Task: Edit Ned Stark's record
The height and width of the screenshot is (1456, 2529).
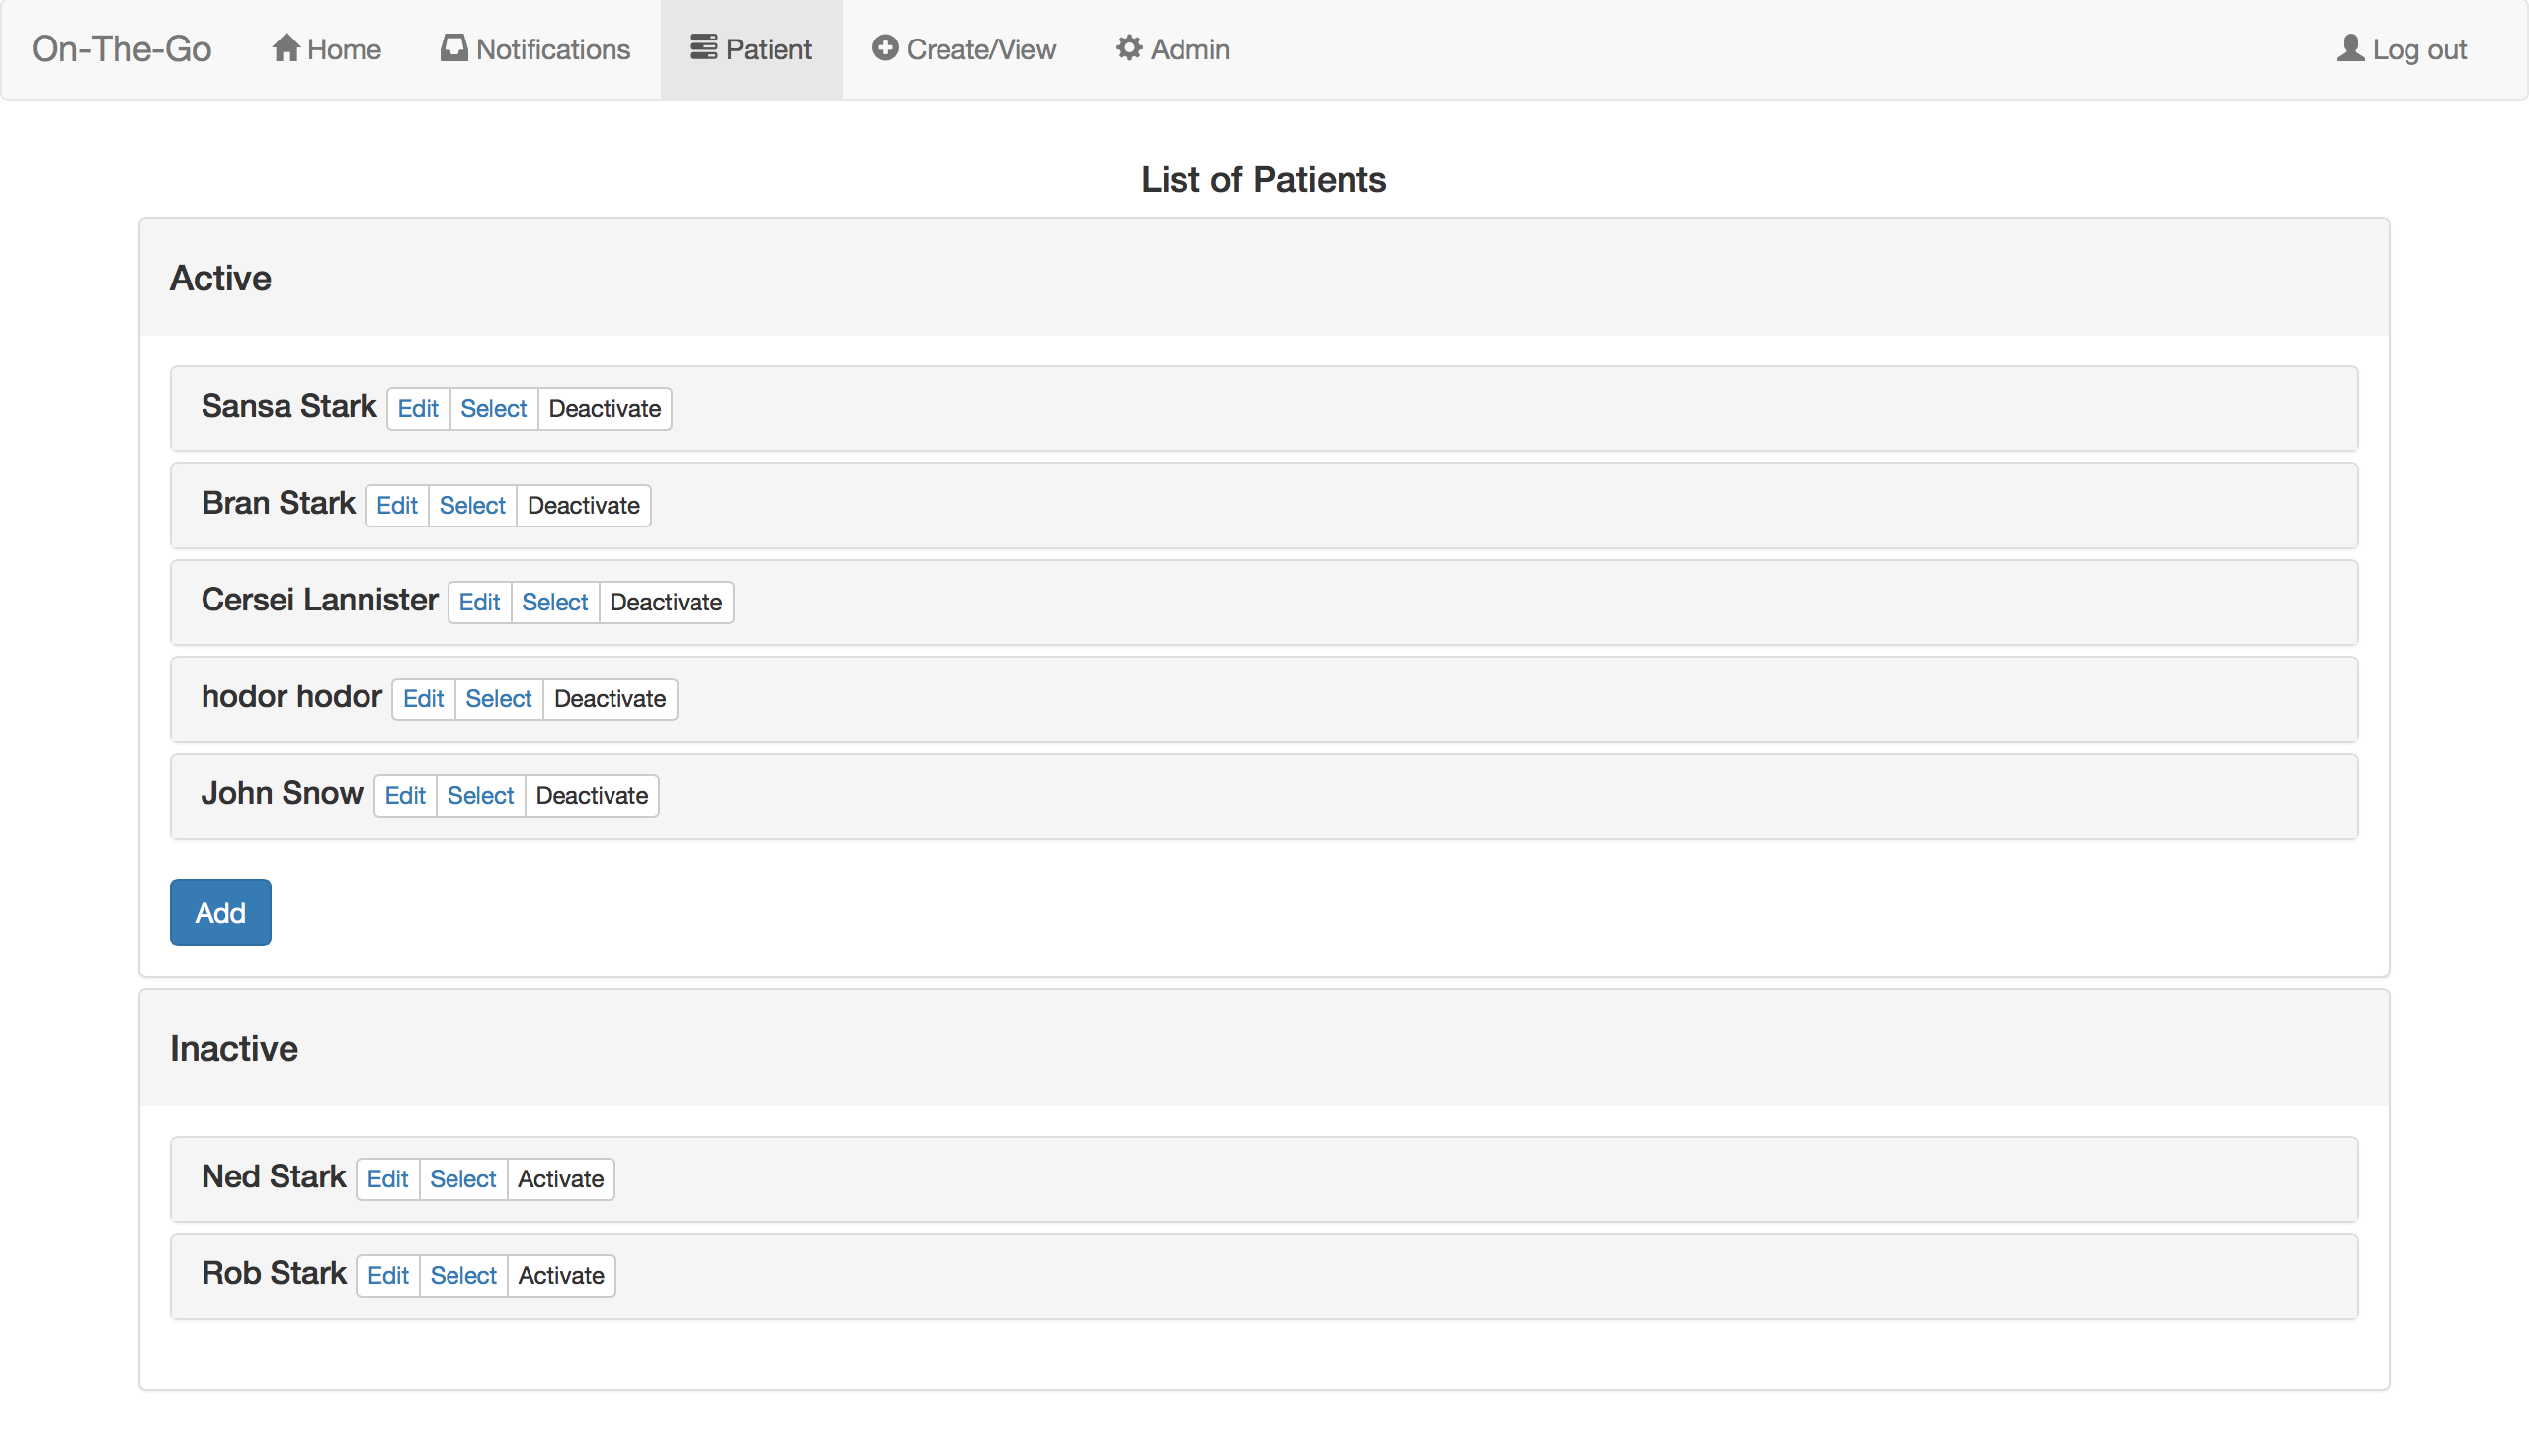Action: (387, 1179)
